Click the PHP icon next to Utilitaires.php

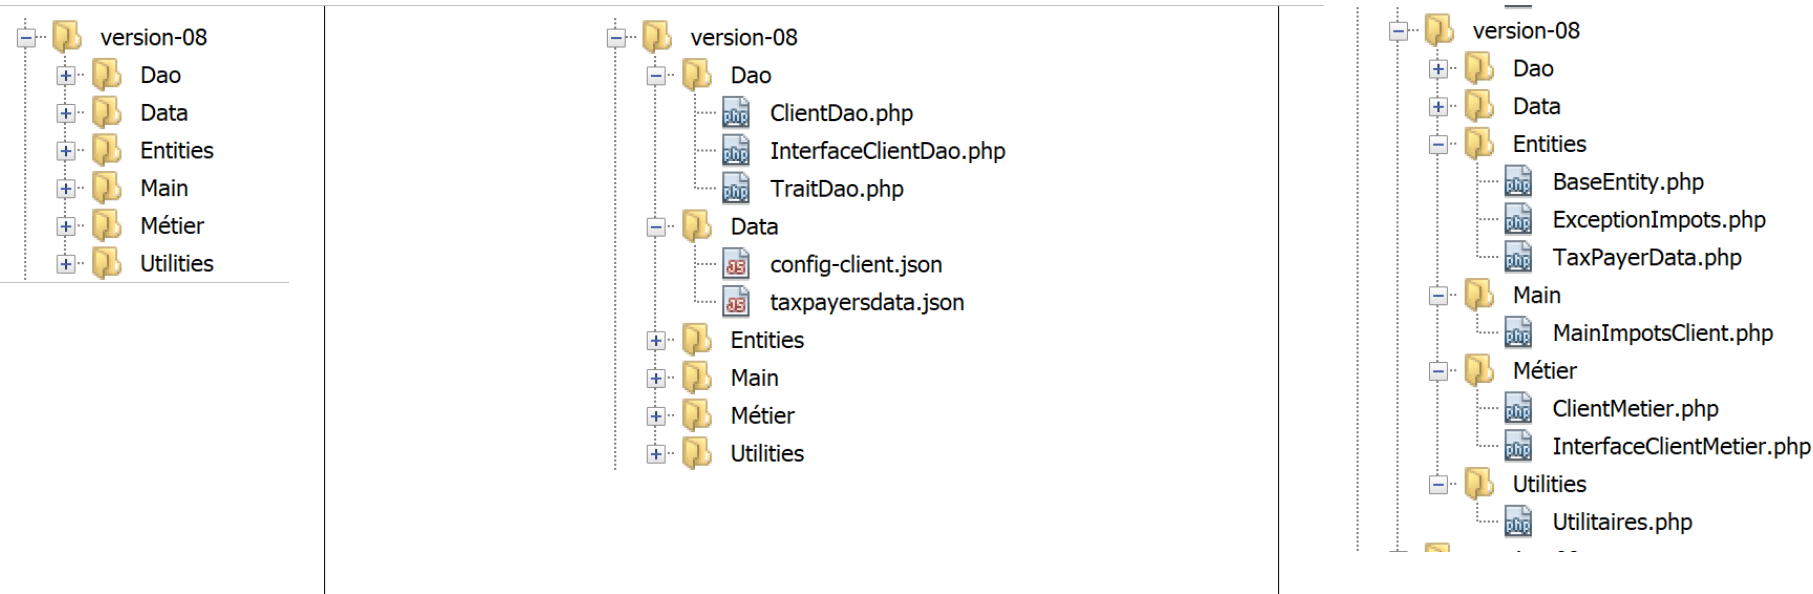(1517, 522)
